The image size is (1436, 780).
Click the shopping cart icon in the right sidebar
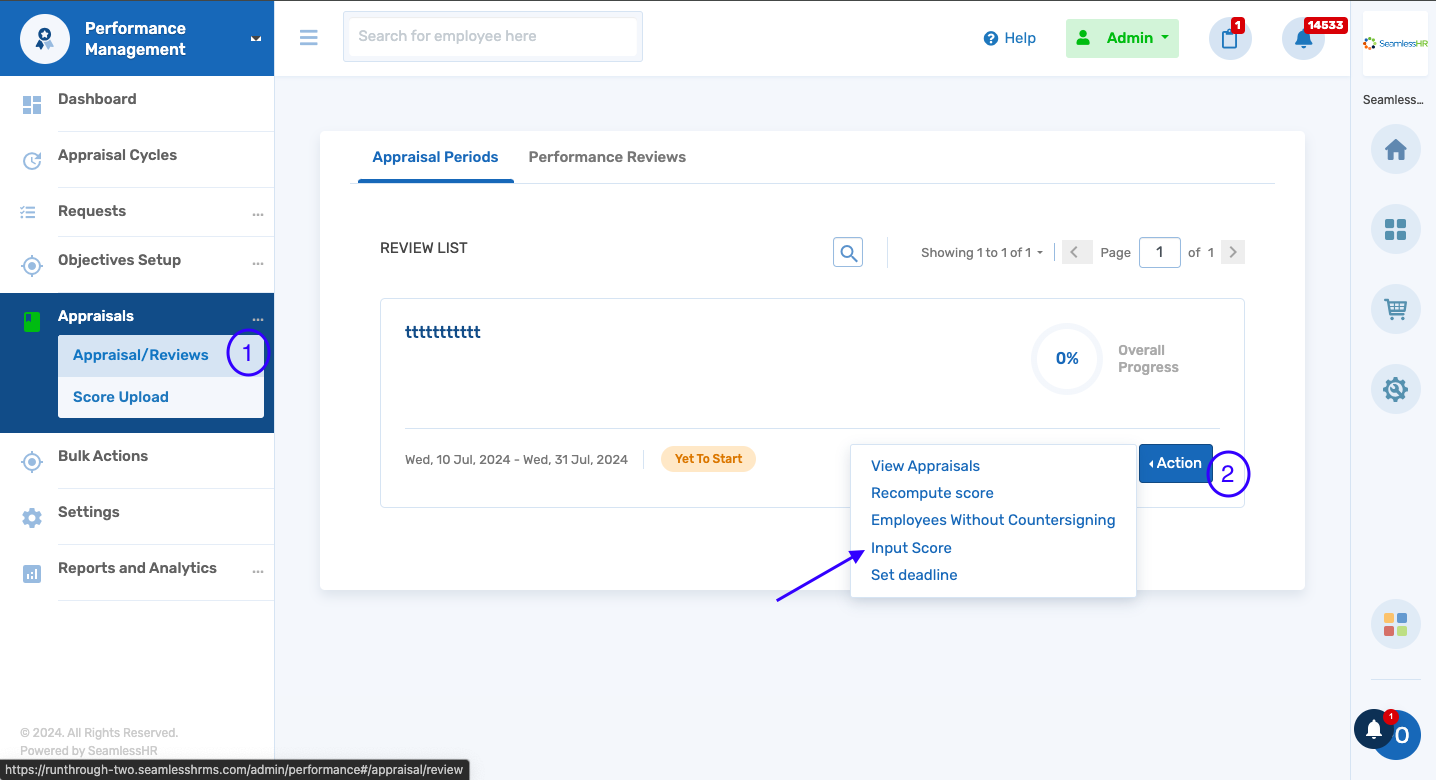[1395, 309]
